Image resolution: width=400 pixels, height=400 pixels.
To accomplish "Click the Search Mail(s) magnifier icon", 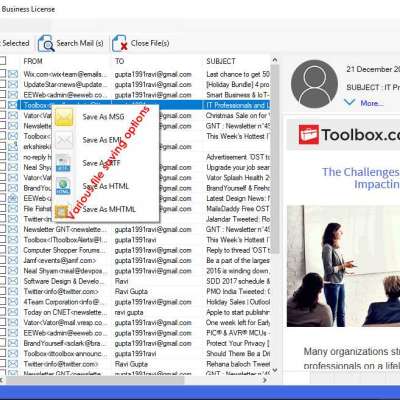I will (46, 43).
